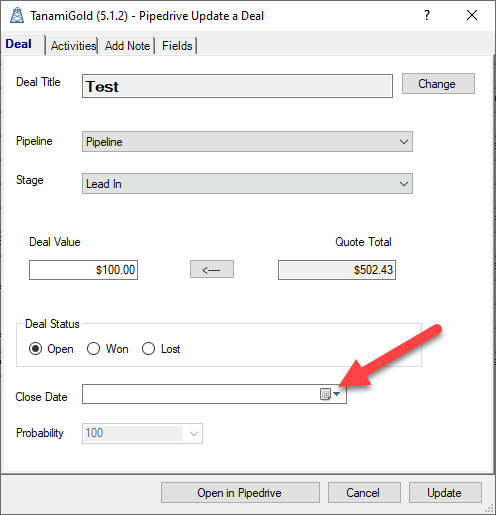Click the Open in Pipedrive button
The height and width of the screenshot is (515, 496).
tap(240, 492)
